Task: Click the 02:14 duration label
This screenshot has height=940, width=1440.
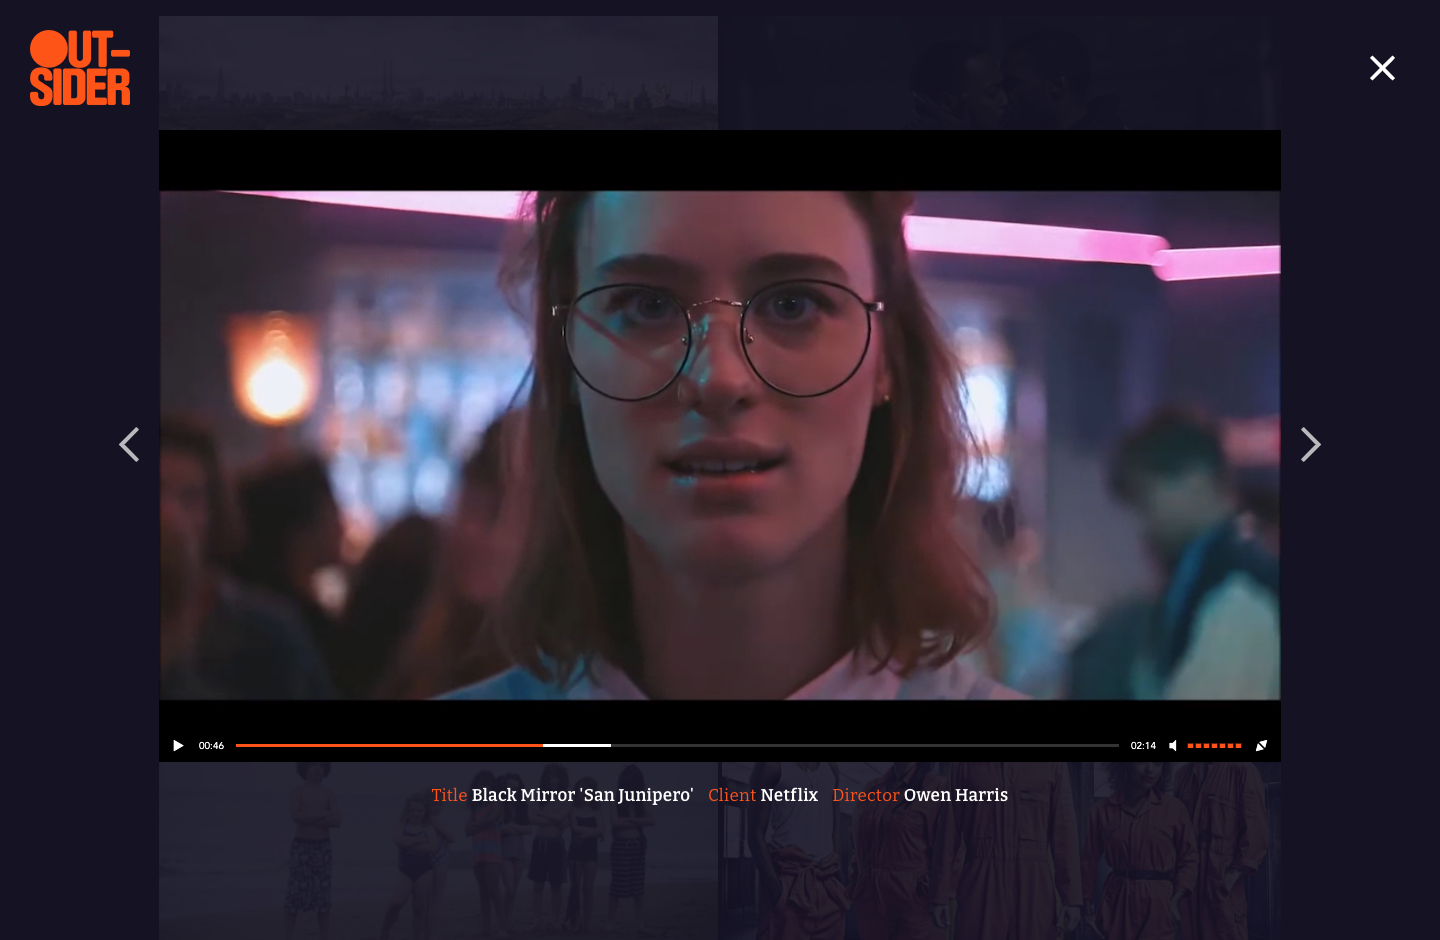Action: pos(1143,746)
